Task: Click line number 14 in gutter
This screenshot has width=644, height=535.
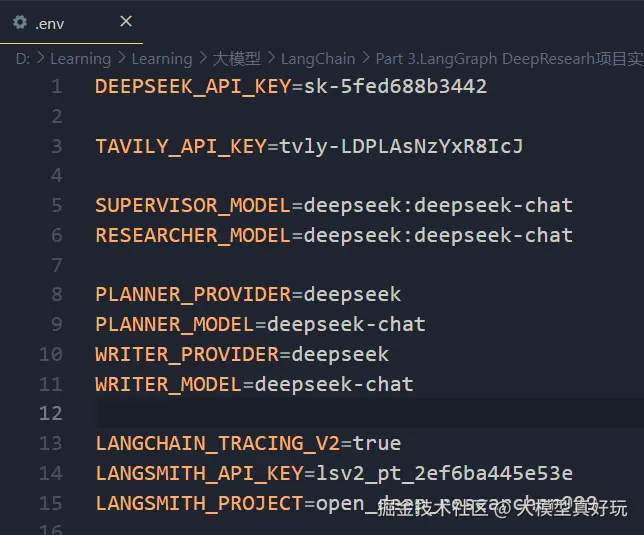Action: (x=51, y=473)
